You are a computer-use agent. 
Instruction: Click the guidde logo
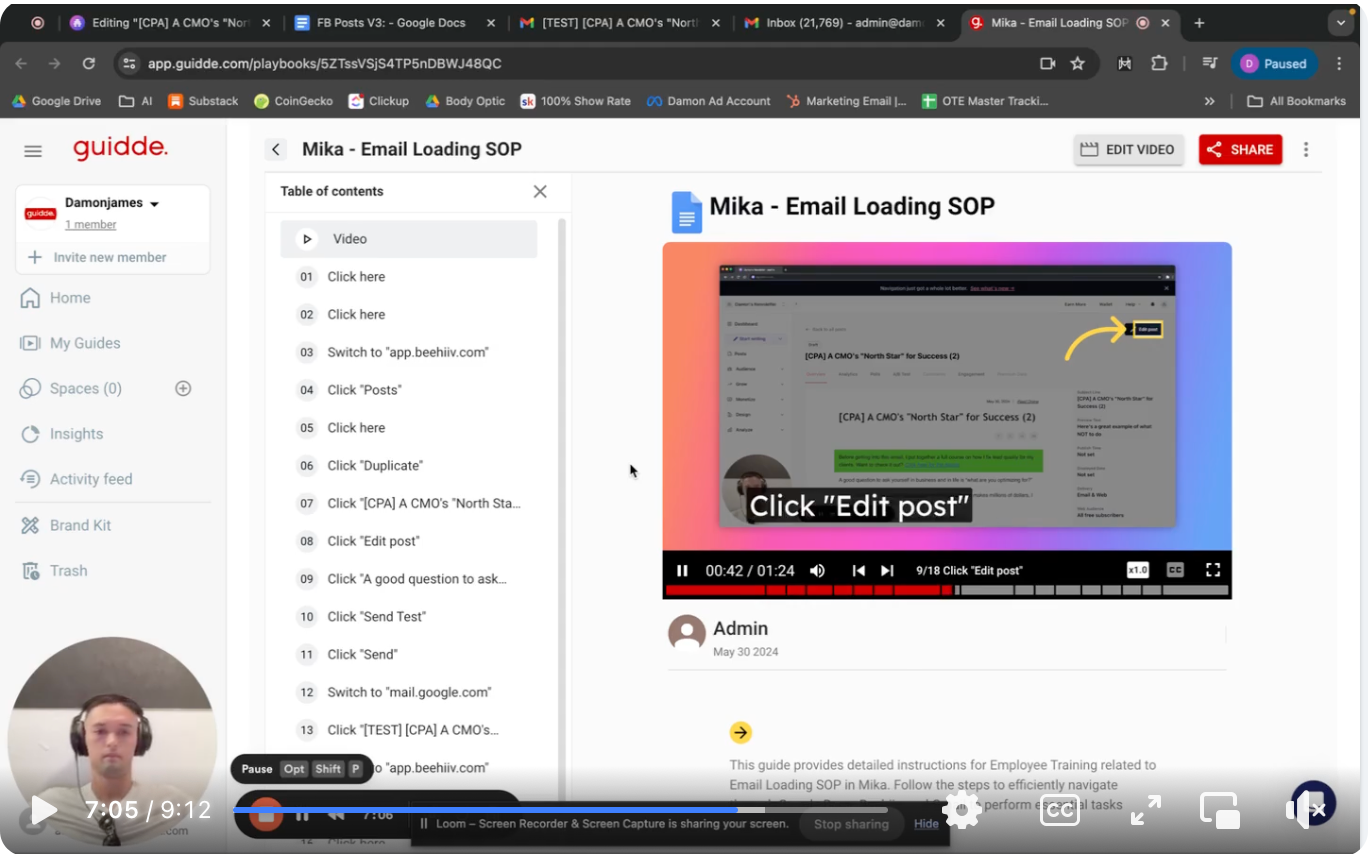pyautogui.click(x=120, y=149)
